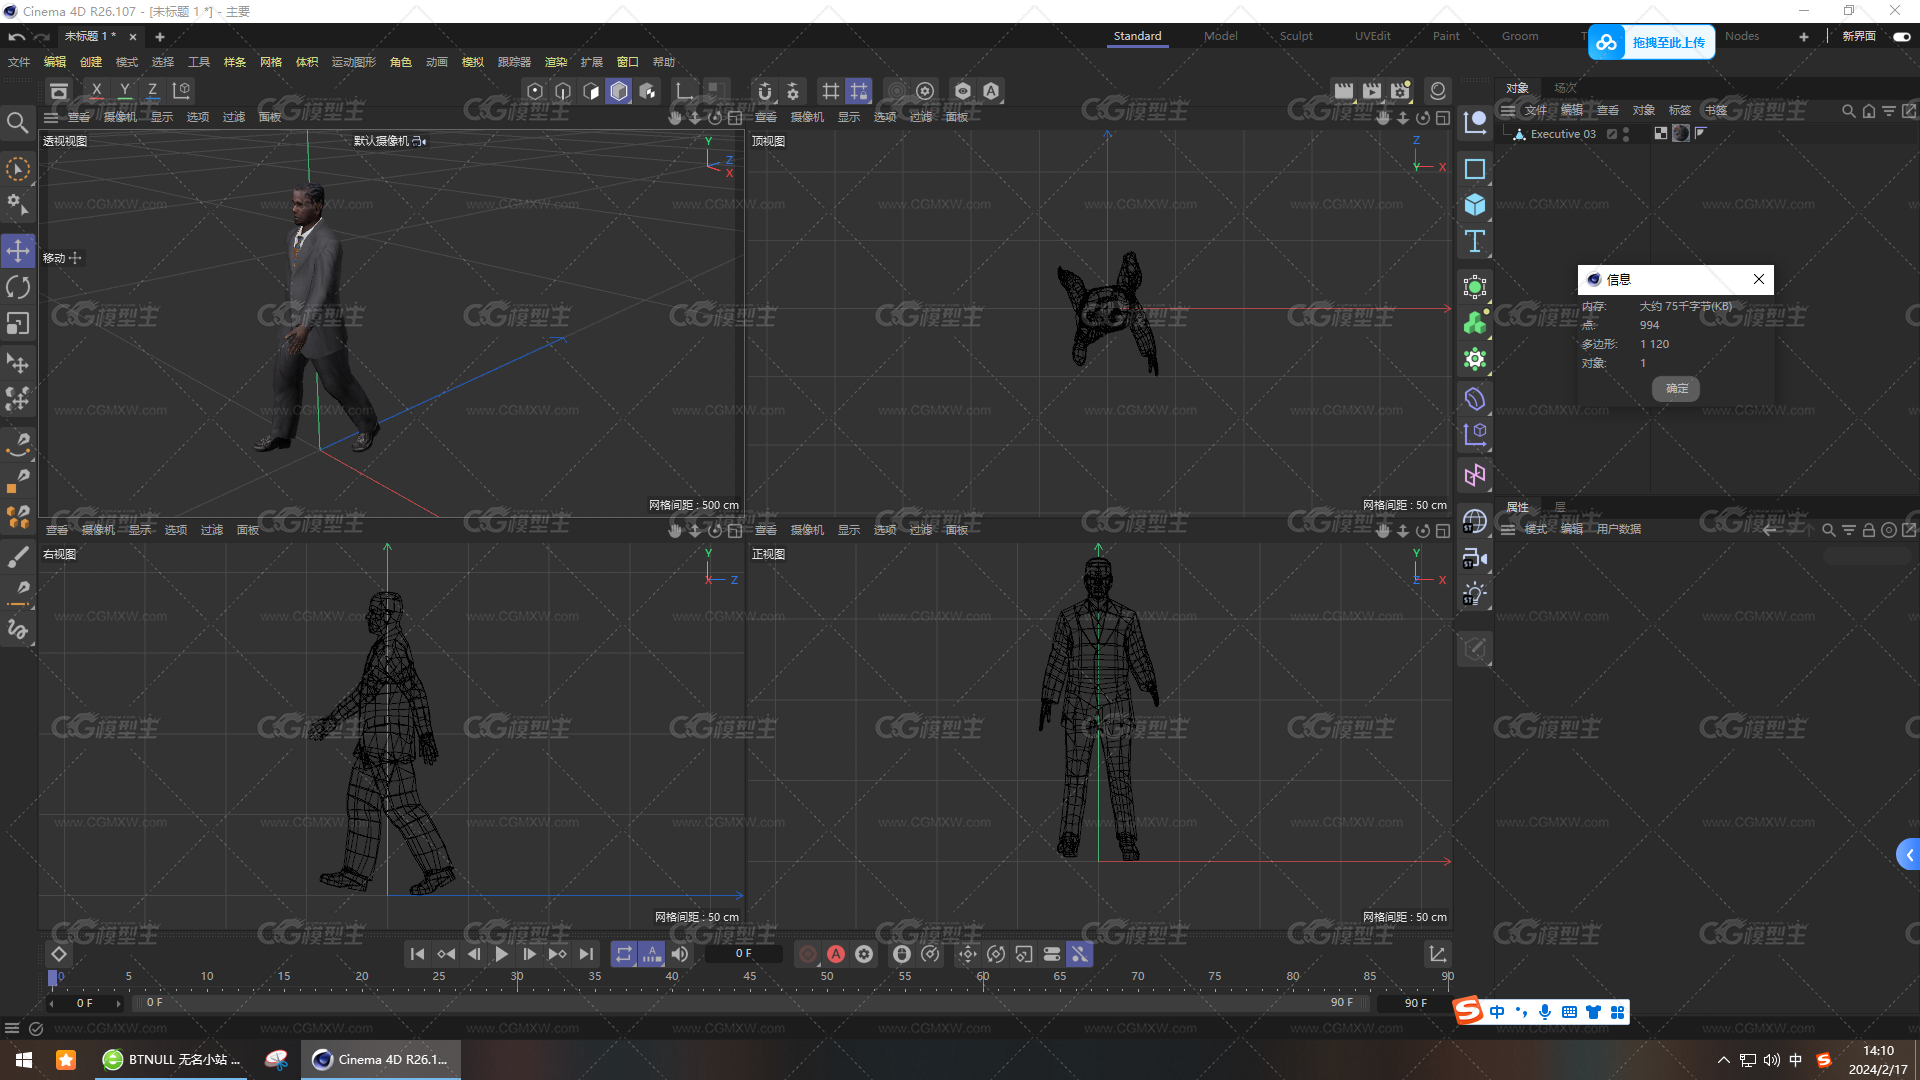Add a Null object from the palette
The width and height of the screenshot is (1920, 1080).
pyautogui.click(x=1475, y=122)
